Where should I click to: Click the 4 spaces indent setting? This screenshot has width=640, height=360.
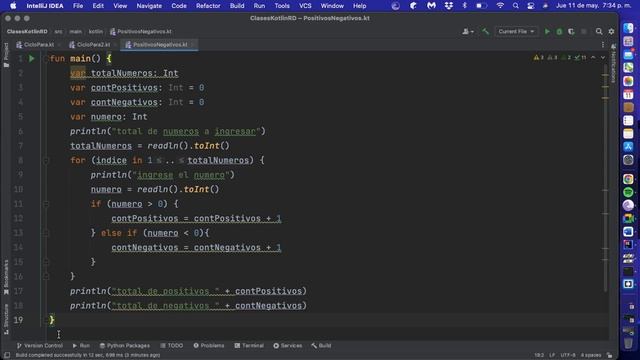coord(591,355)
